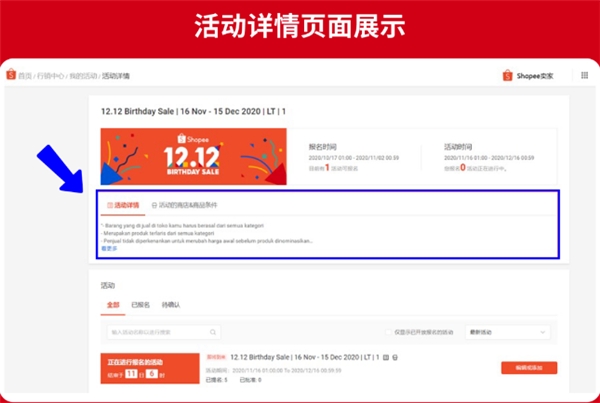The image size is (600, 403).
Task: Click the search magnifier icon
Action: [213, 332]
